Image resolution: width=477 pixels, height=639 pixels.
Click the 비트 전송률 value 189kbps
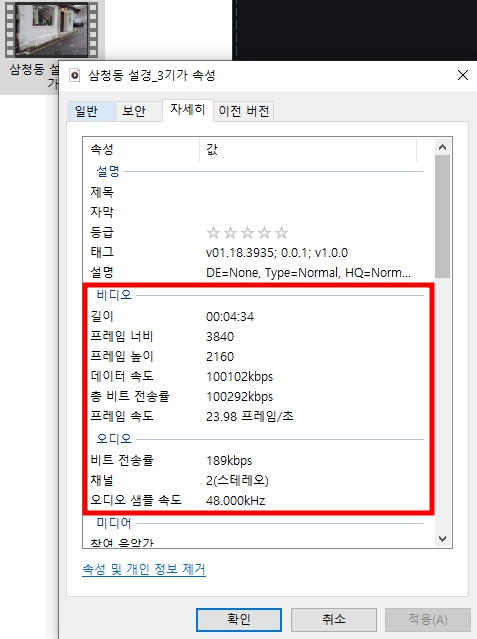tap(229, 461)
